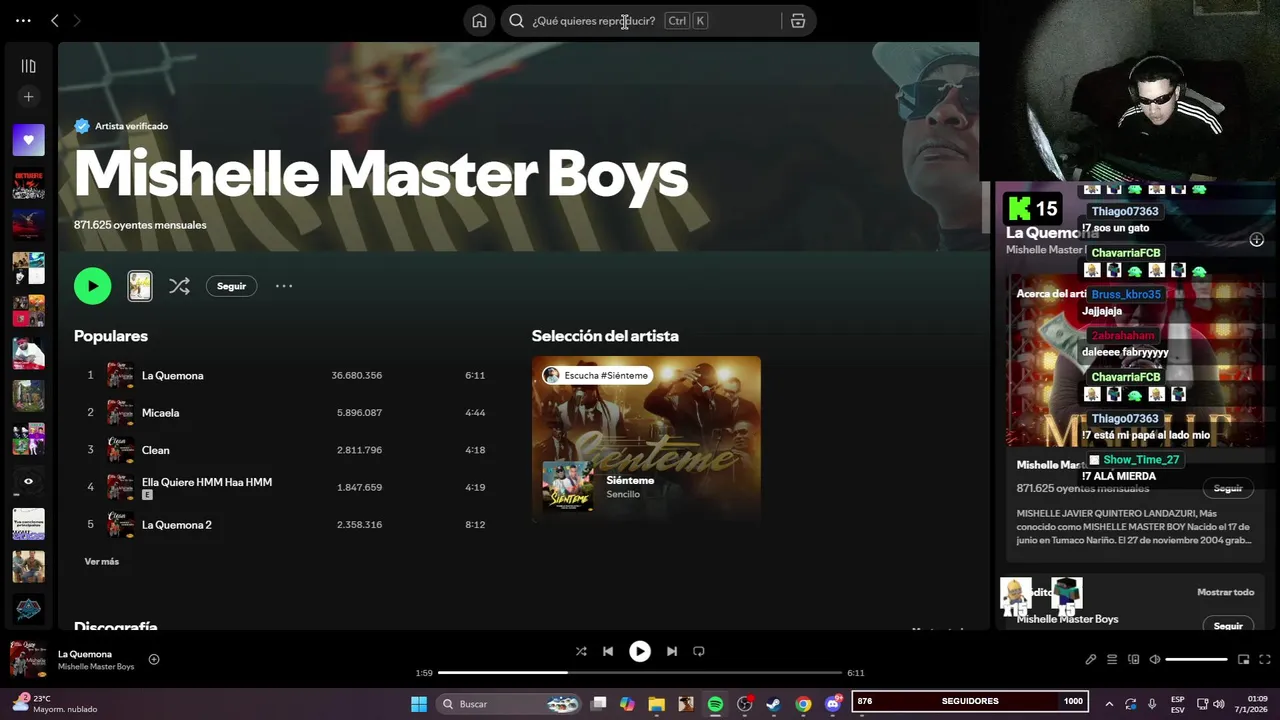Switch to Spotify taskbar icon

(x=715, y=704)
